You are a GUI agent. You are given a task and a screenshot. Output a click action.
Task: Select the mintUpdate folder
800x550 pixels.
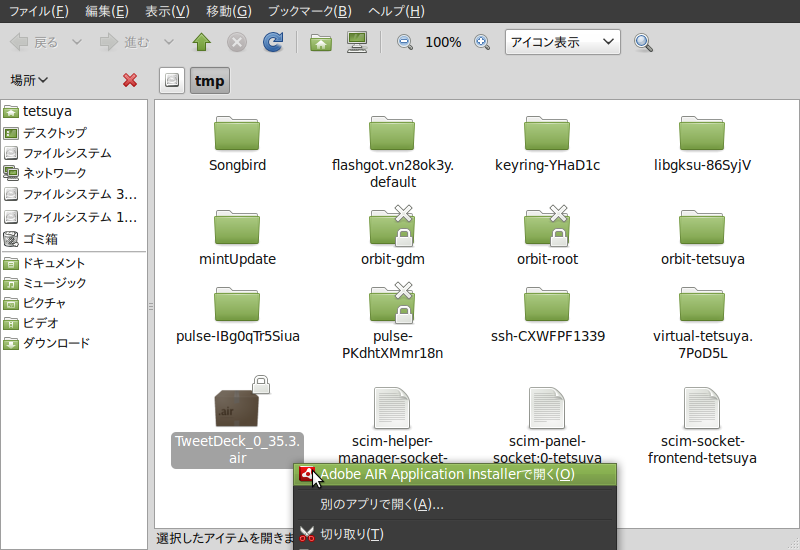point(237,238)
